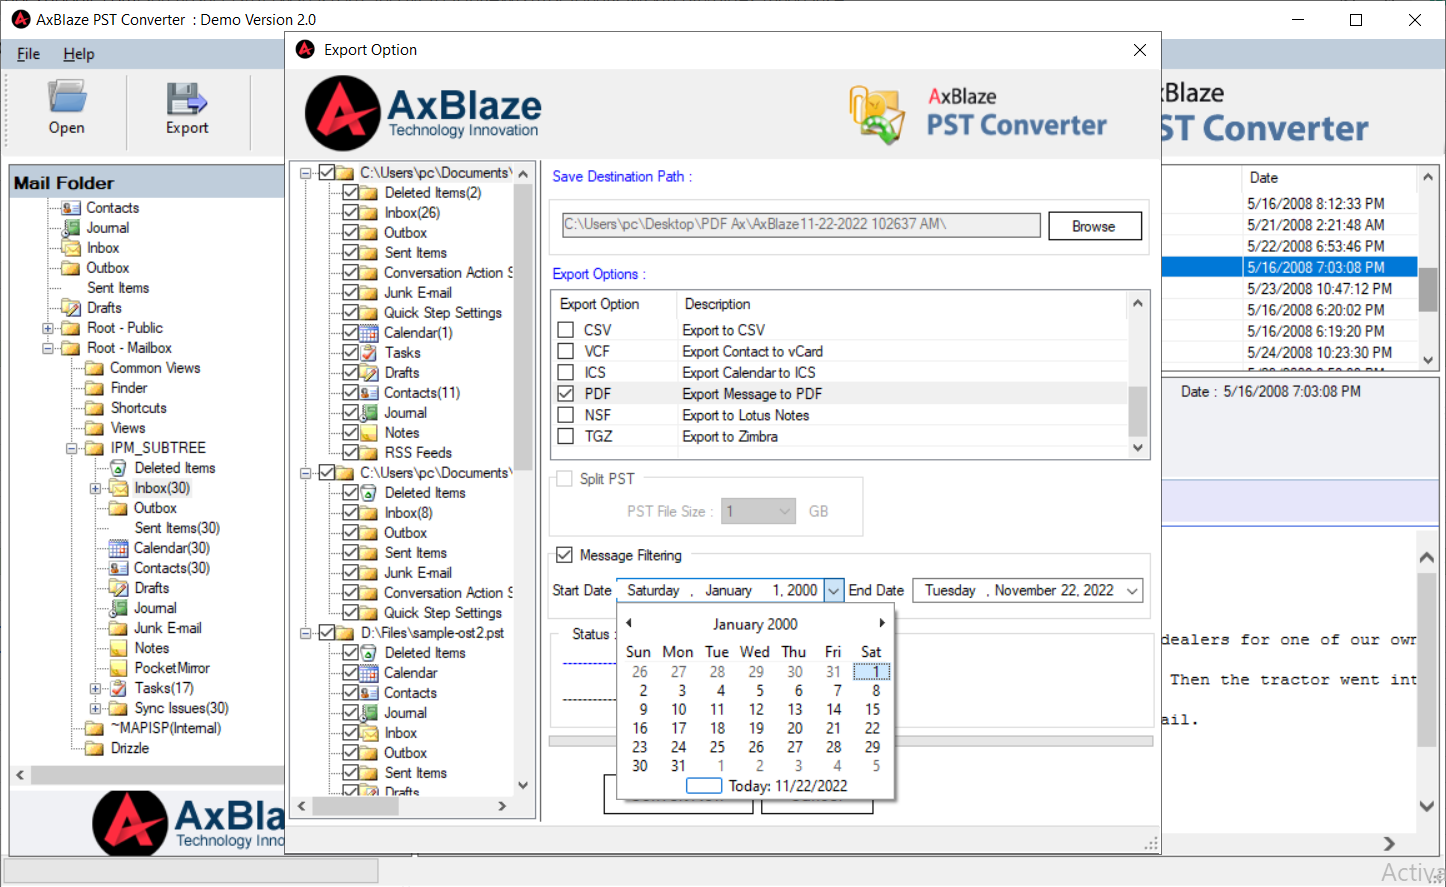Image resolution: width=1446 pixels, height=887 pixels.
Task: Click the Sync Issues(30) folder icon
Action: [119, 708]
